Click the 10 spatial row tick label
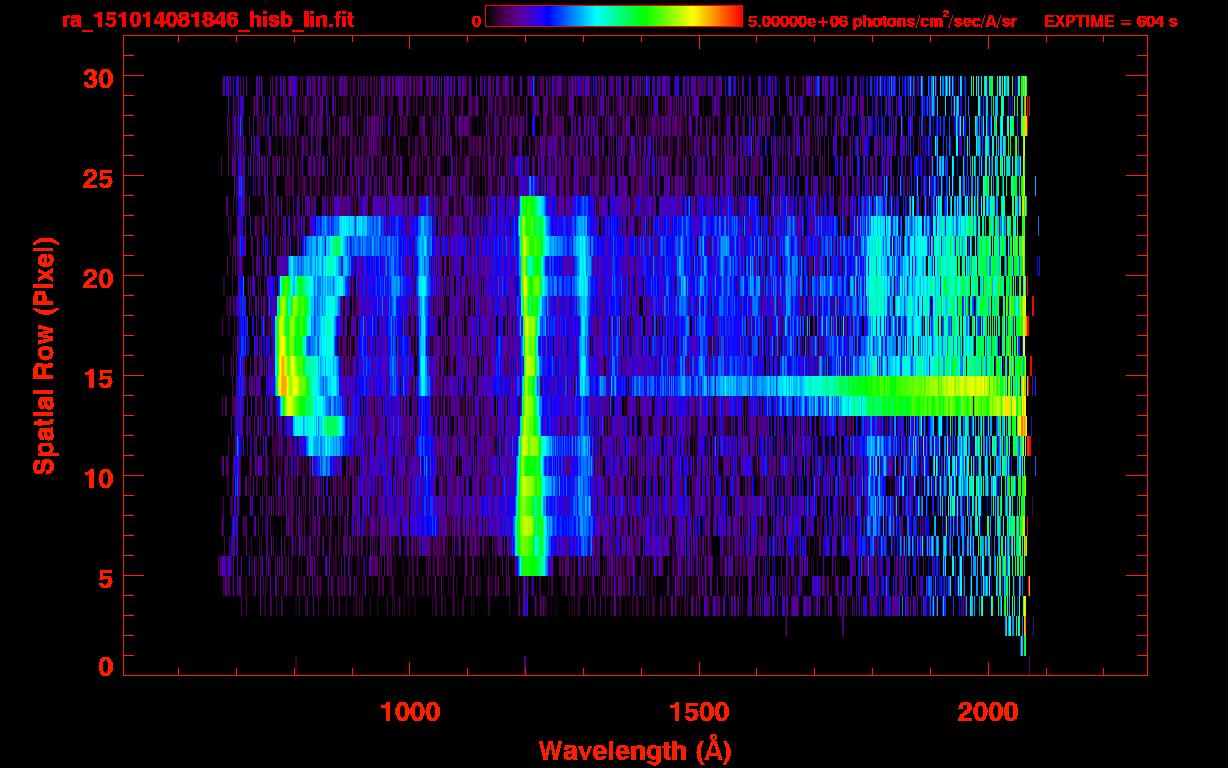The height and width of the screenshot is (768, 1228). 98,477
